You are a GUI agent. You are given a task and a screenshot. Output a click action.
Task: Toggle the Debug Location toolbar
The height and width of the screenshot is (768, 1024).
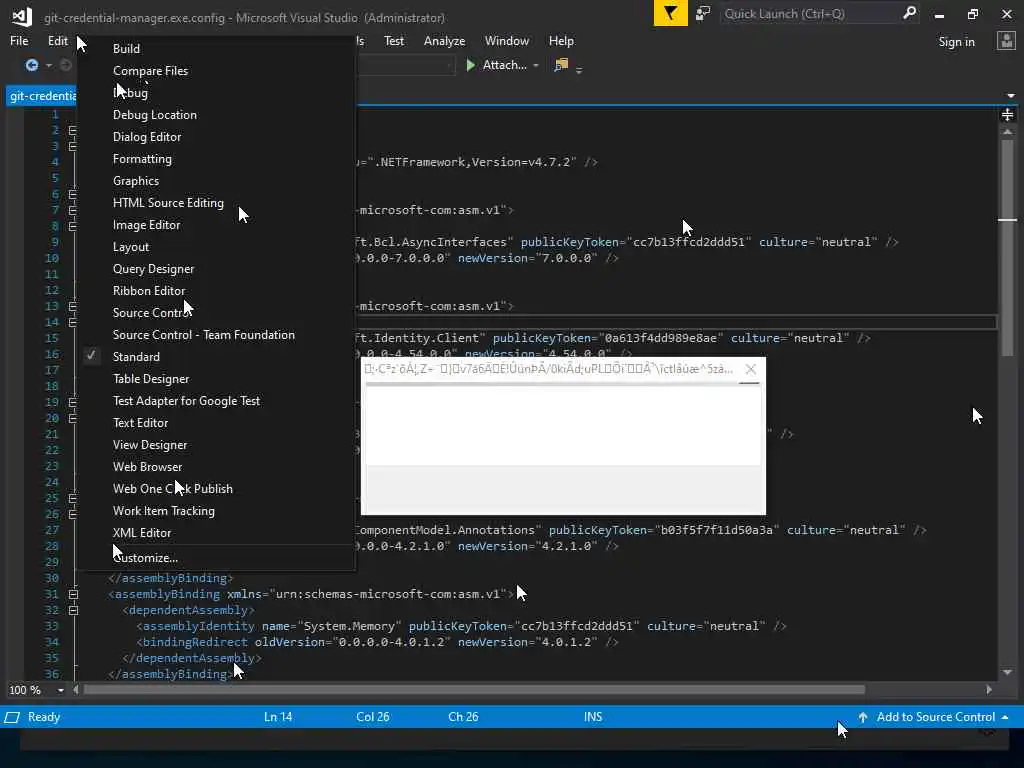coord(217,115)
